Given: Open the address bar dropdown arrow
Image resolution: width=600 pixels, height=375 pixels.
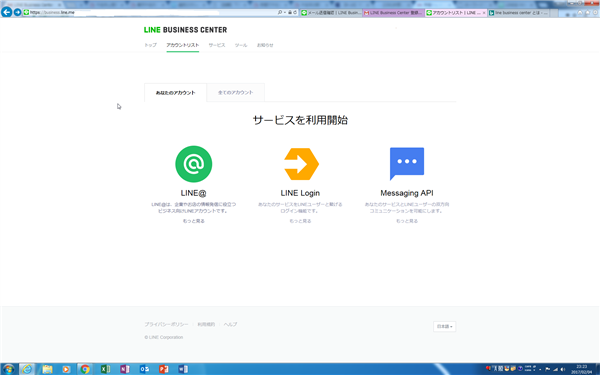Looking at the screenshot, I should pos(285,13).
